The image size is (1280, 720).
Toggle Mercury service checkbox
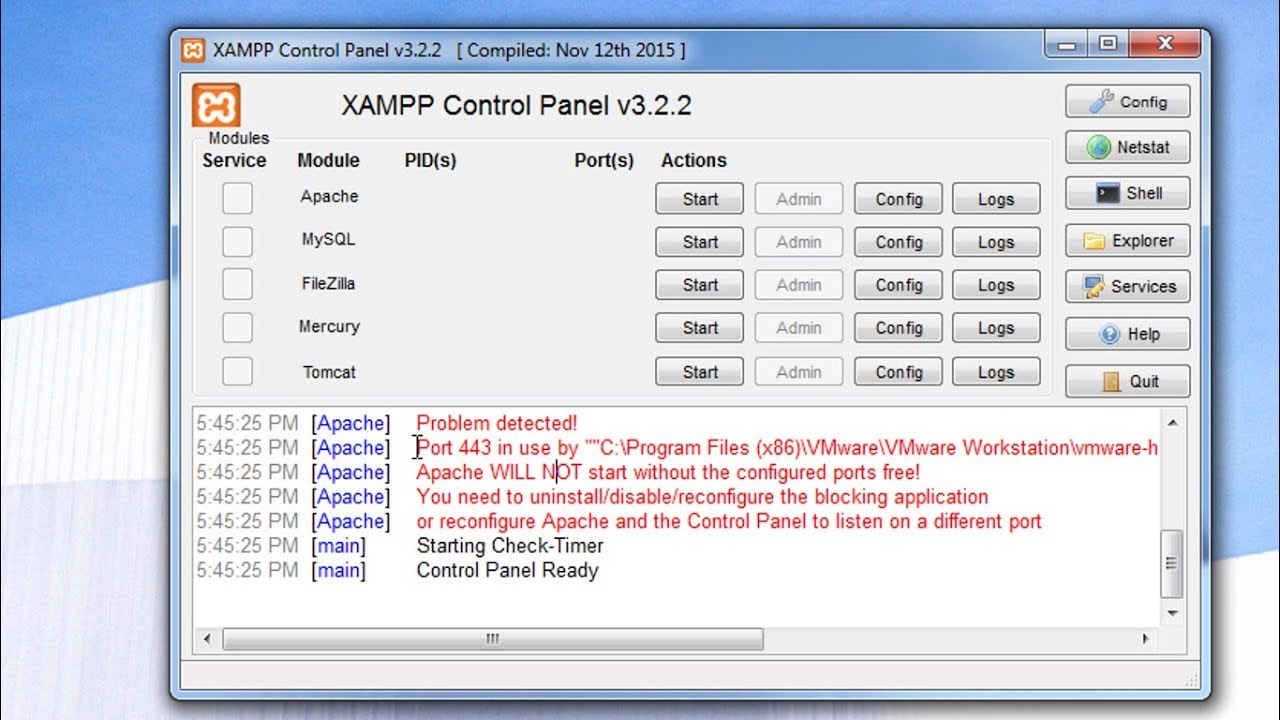(237, 327)
